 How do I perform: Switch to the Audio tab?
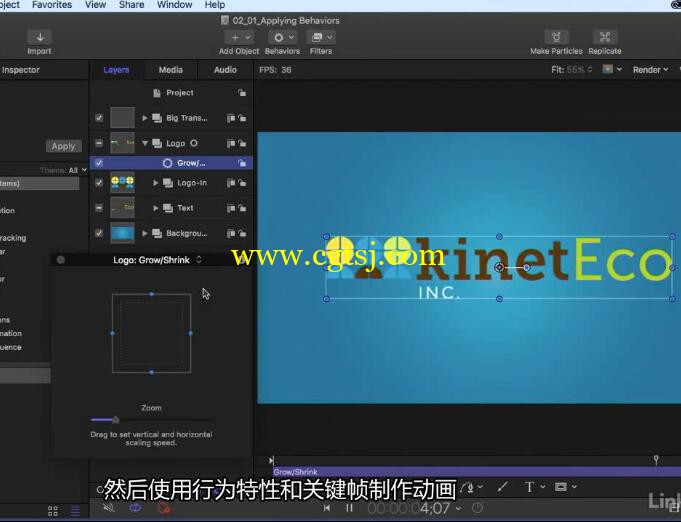(225, 70)
